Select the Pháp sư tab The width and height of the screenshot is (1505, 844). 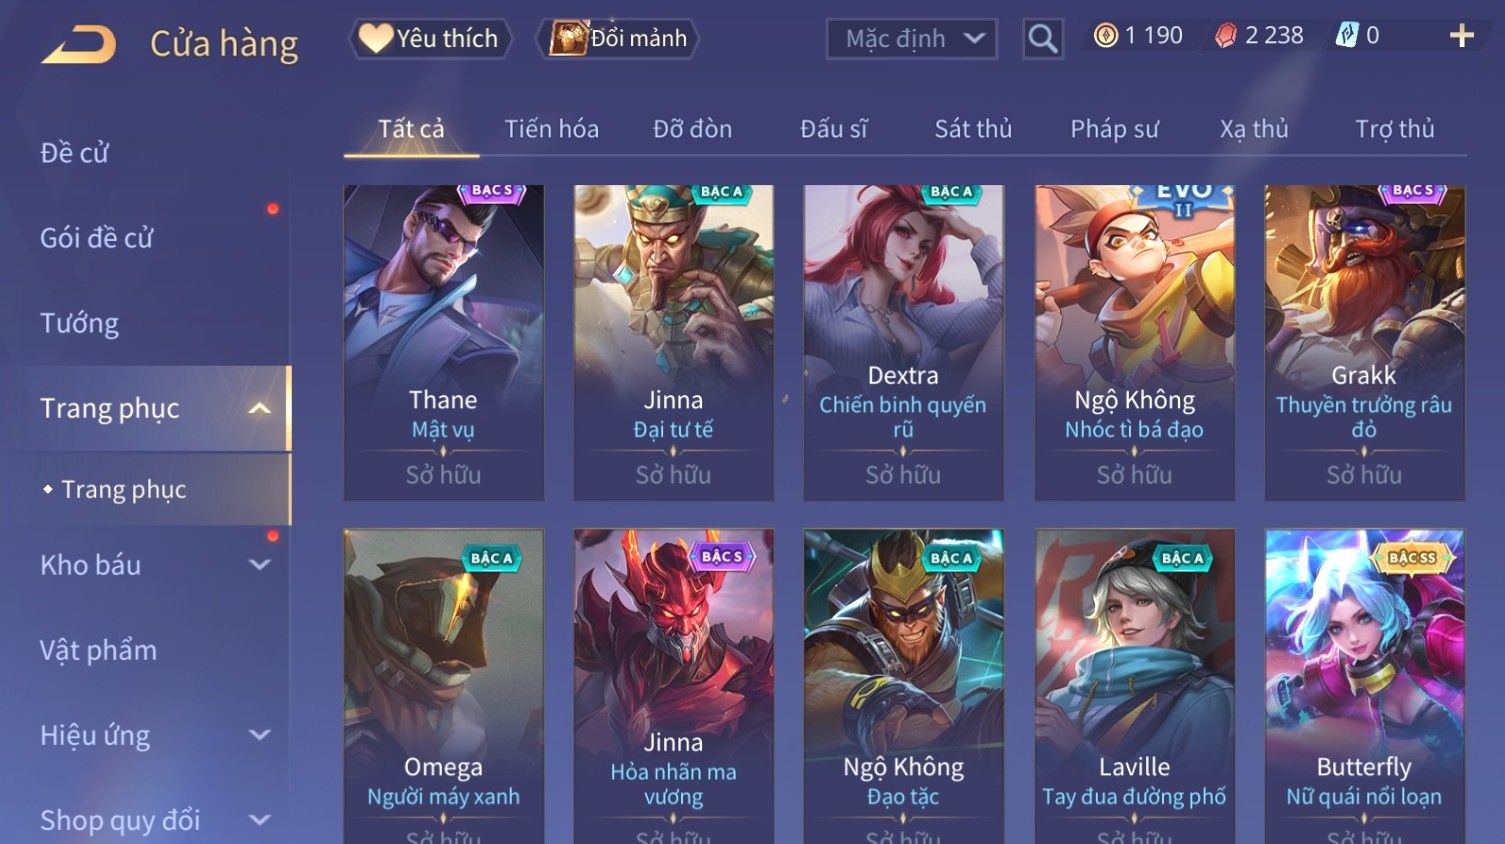(1114, 129)
